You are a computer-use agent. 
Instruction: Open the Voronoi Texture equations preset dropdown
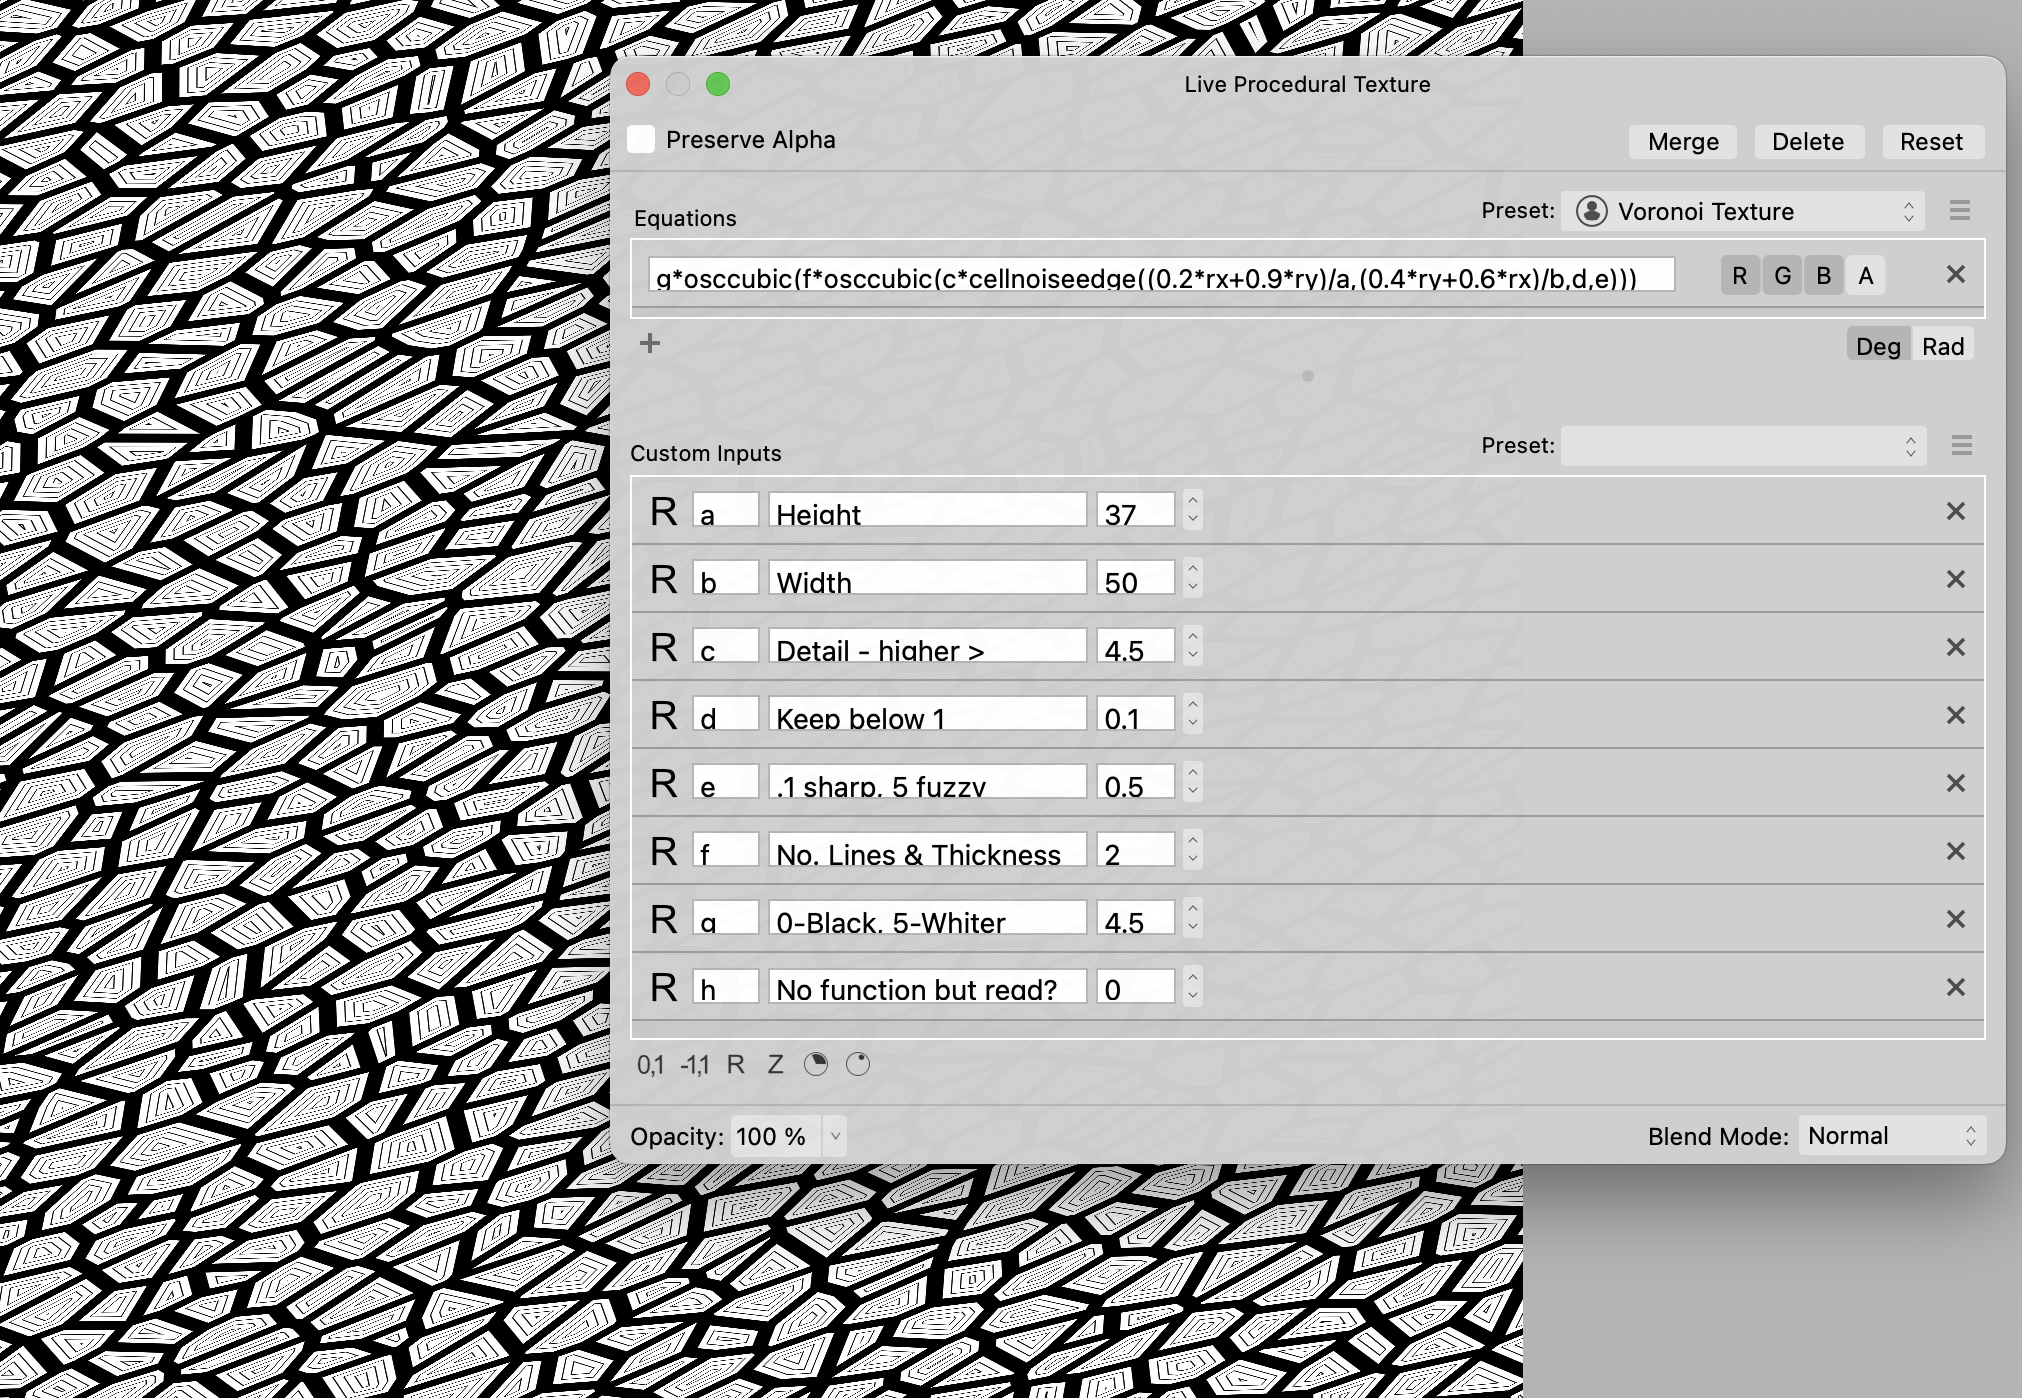click(1743, 211)
